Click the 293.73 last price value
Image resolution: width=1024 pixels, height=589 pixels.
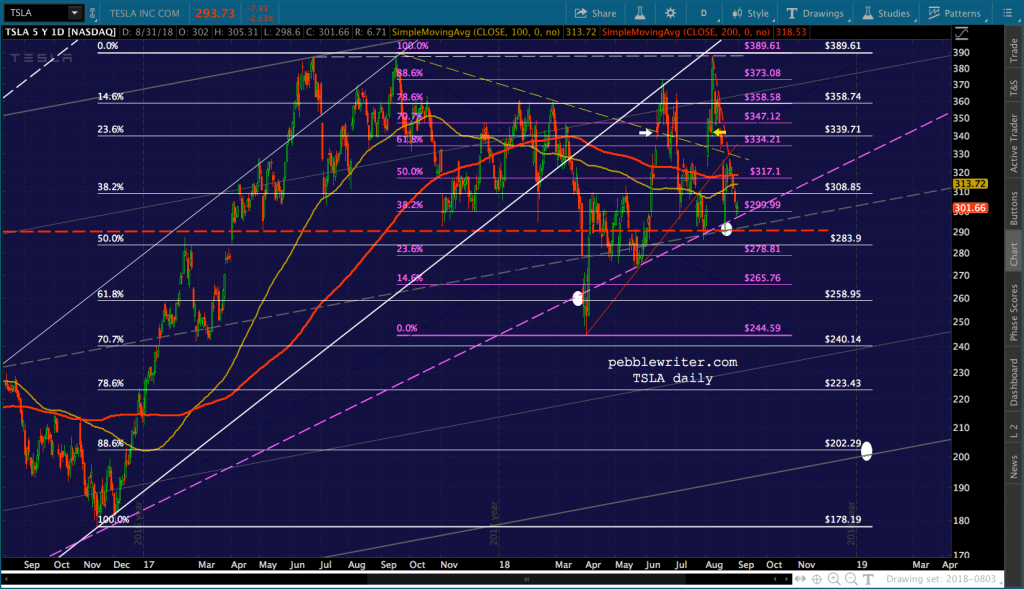[215, 13]
